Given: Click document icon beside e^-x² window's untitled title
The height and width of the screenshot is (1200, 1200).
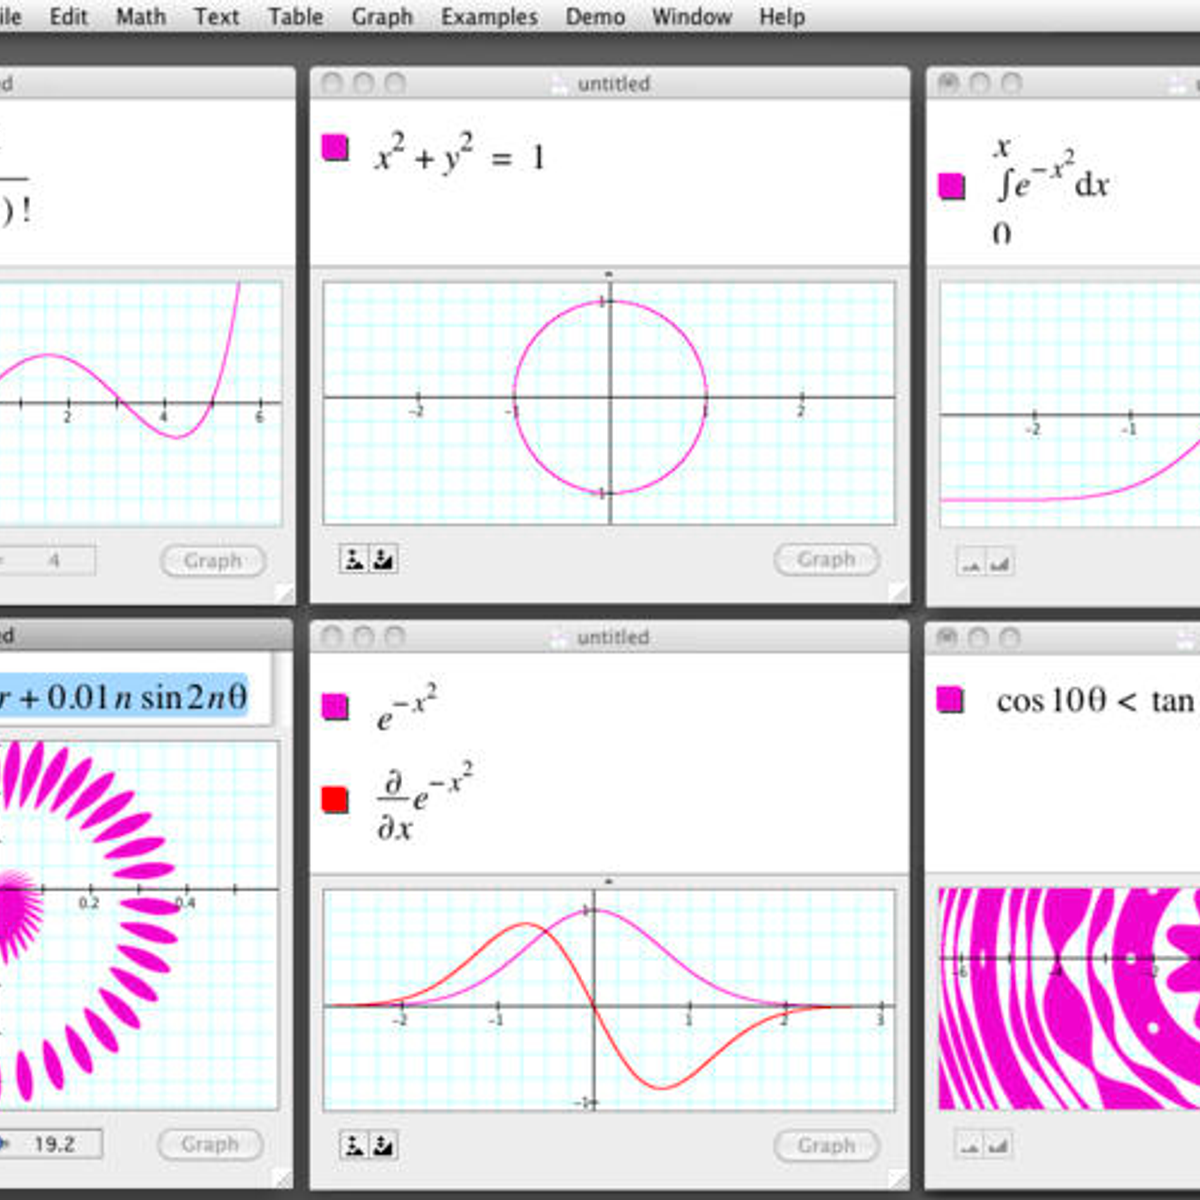Looking at the screenshot, I should (x=559, y=637).
